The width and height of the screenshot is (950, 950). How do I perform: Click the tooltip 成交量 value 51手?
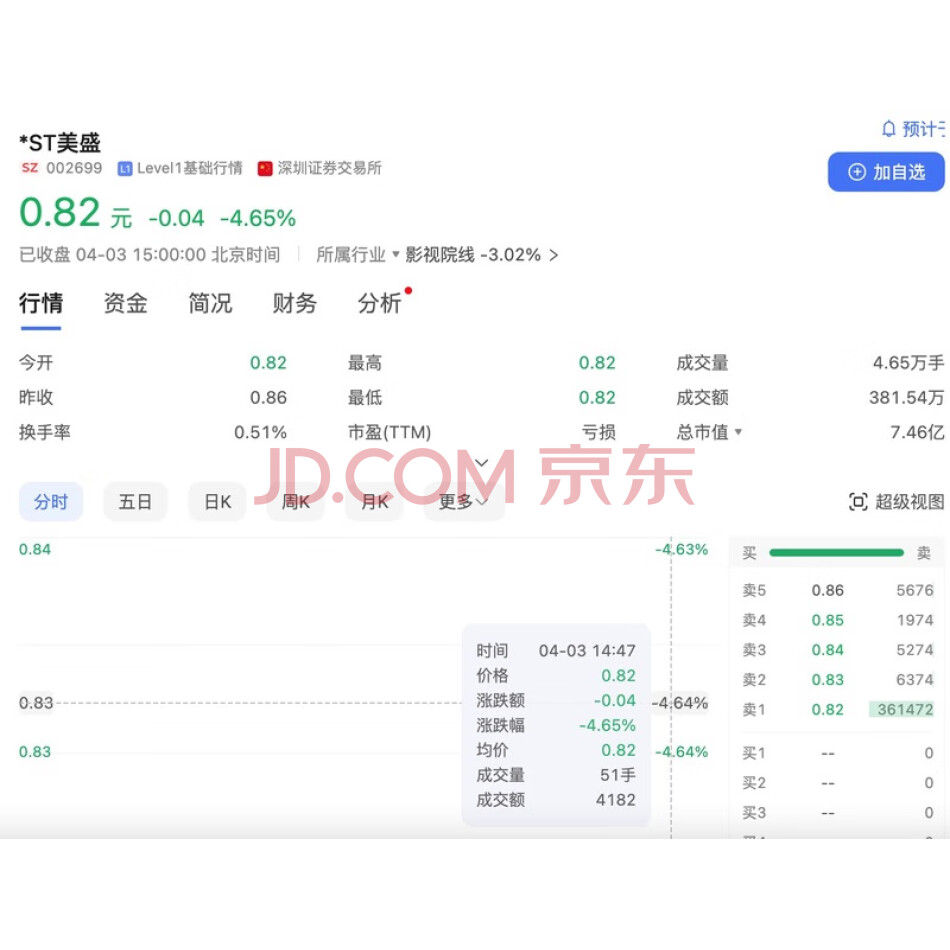tap(618, 775)
